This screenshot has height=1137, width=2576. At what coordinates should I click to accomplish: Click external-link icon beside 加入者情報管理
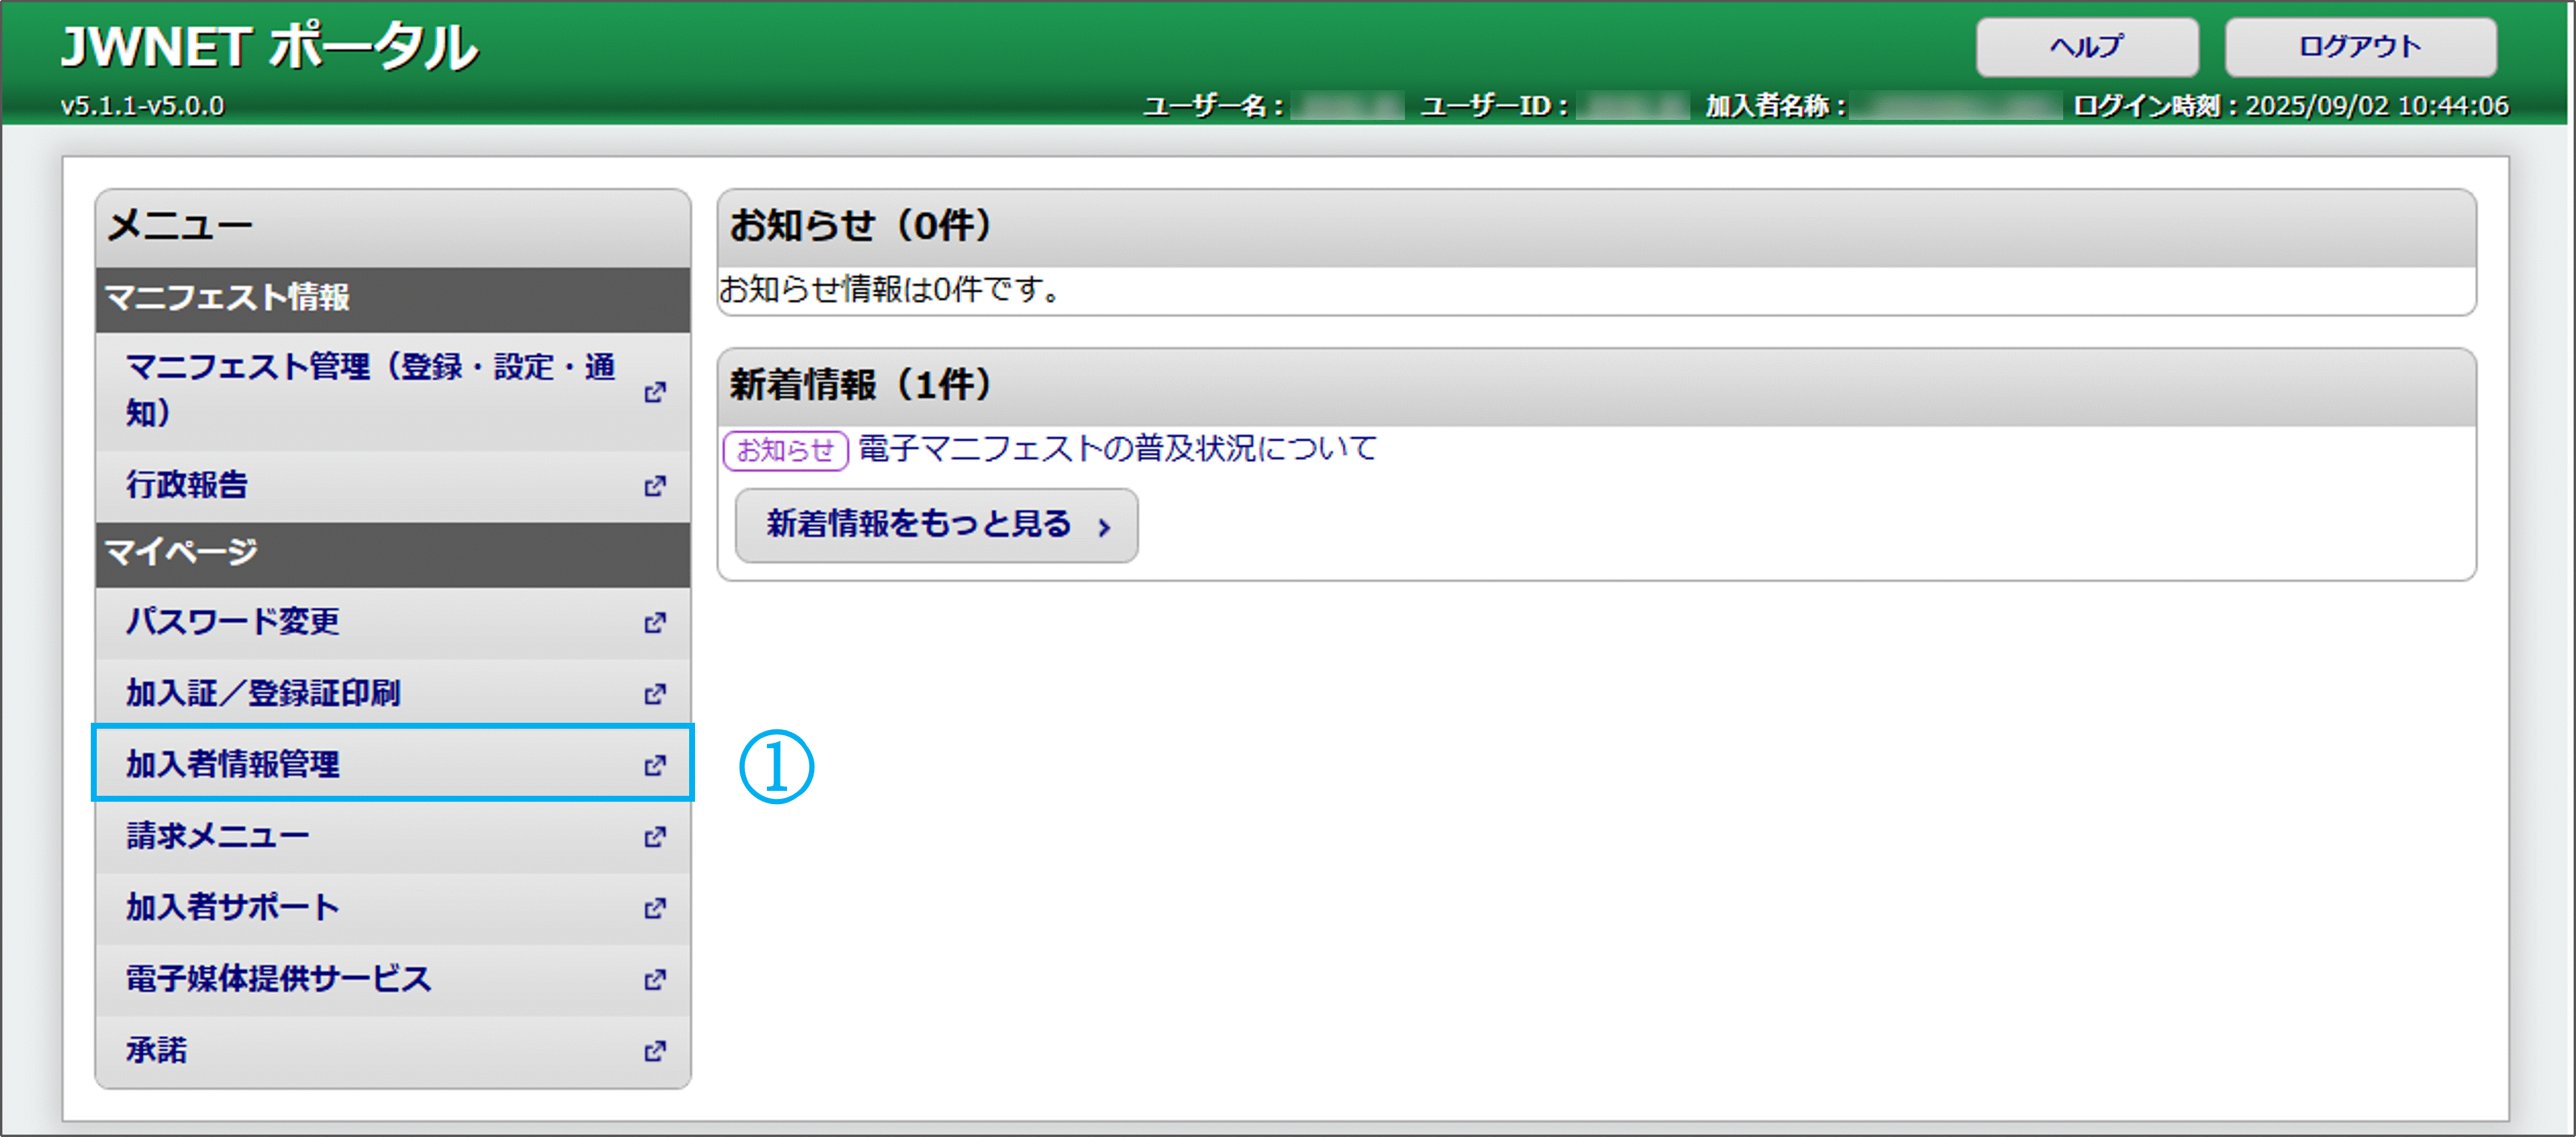click(x=655, y=765)
